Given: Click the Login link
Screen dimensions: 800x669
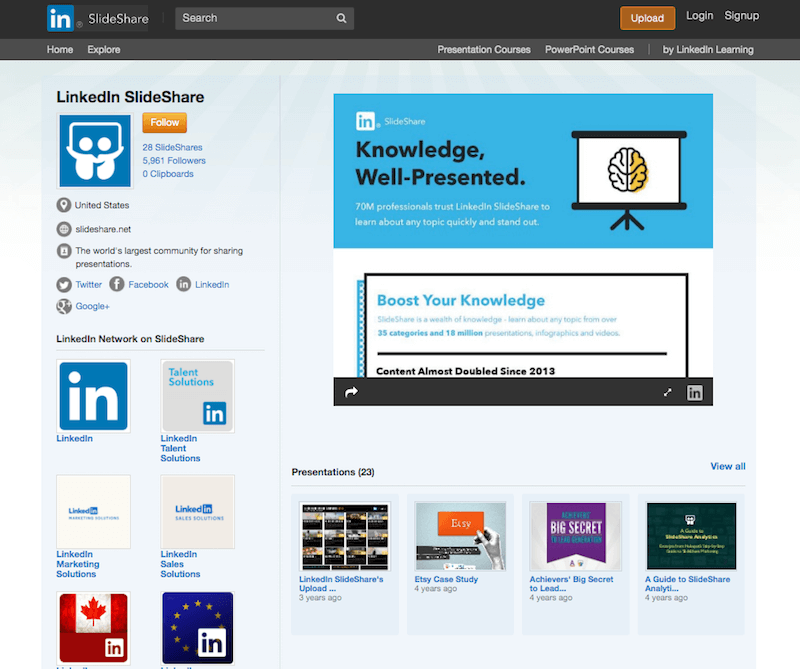Looking at the screenshot, I should 699,16.
